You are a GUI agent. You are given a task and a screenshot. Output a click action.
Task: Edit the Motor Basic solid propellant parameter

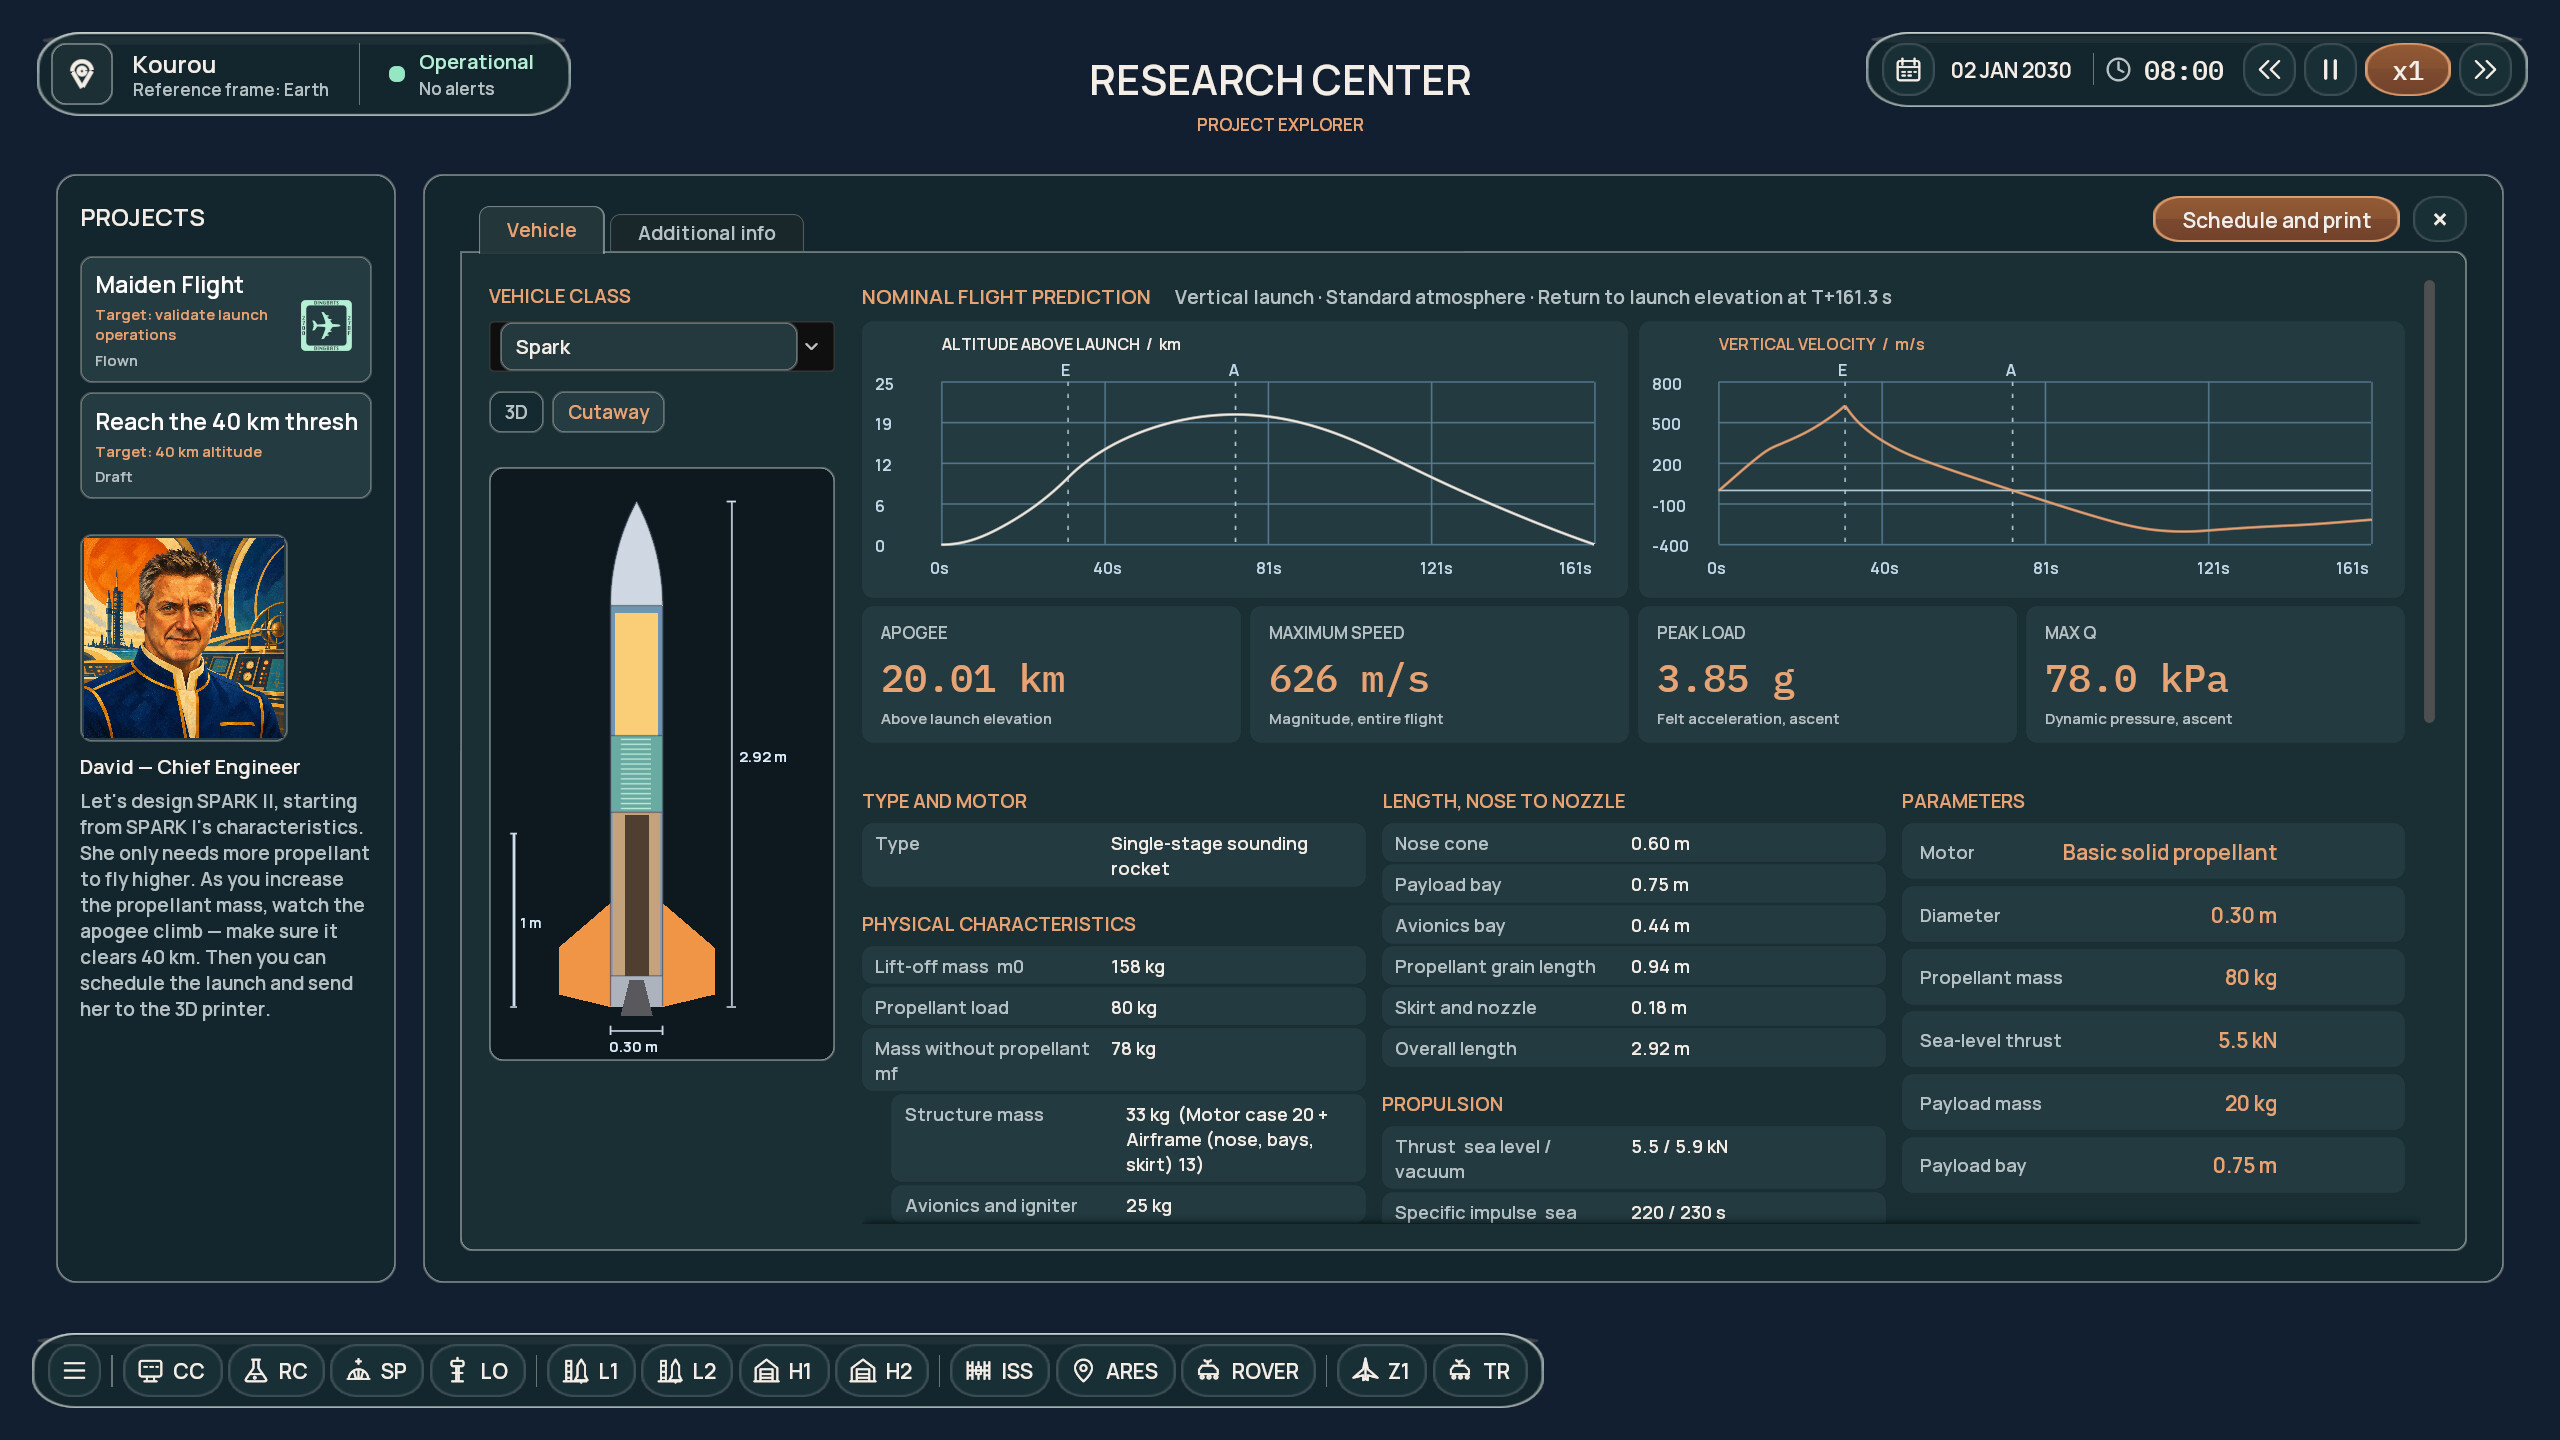[x=2152, y=852]
